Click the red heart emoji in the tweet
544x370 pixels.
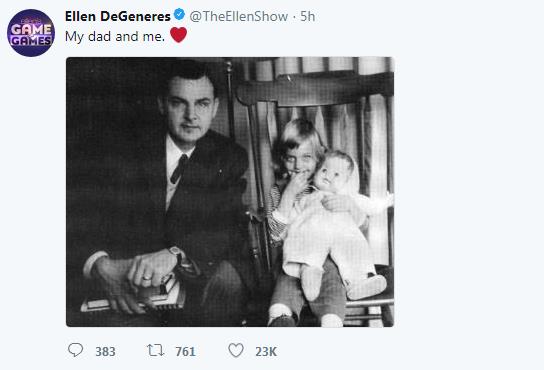(x=179, y=35)
